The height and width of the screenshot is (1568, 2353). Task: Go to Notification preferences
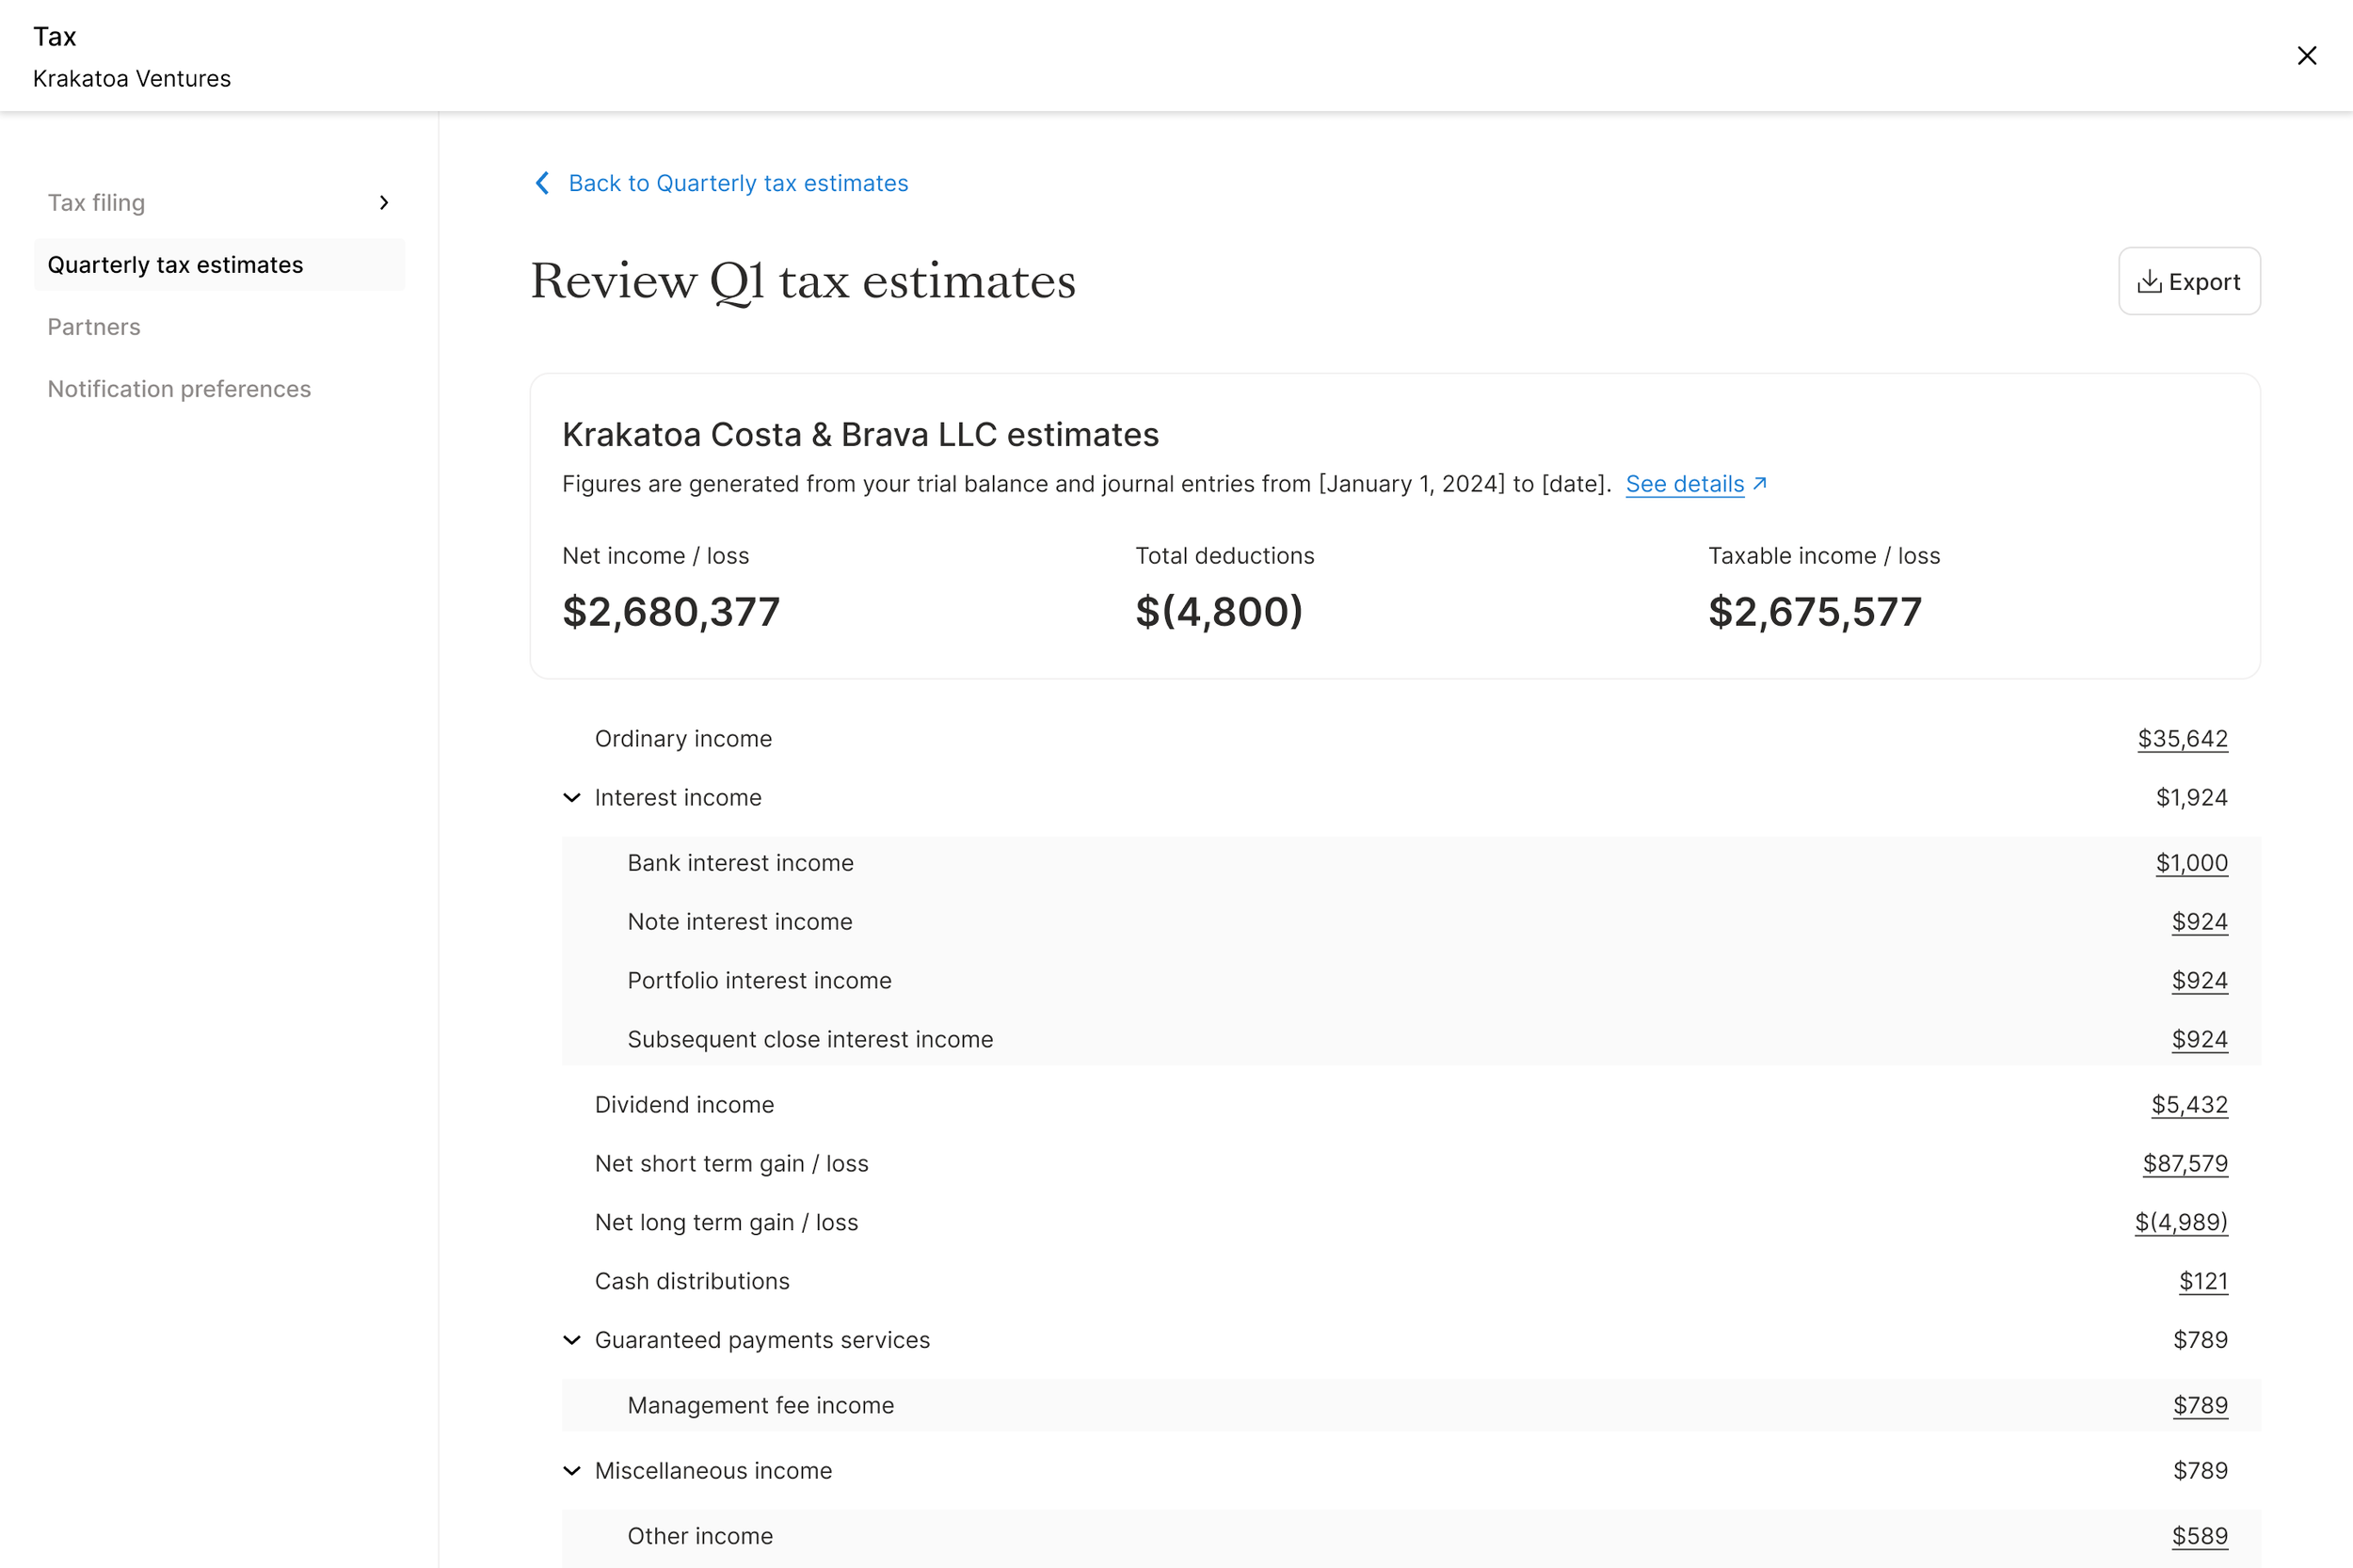179,389
